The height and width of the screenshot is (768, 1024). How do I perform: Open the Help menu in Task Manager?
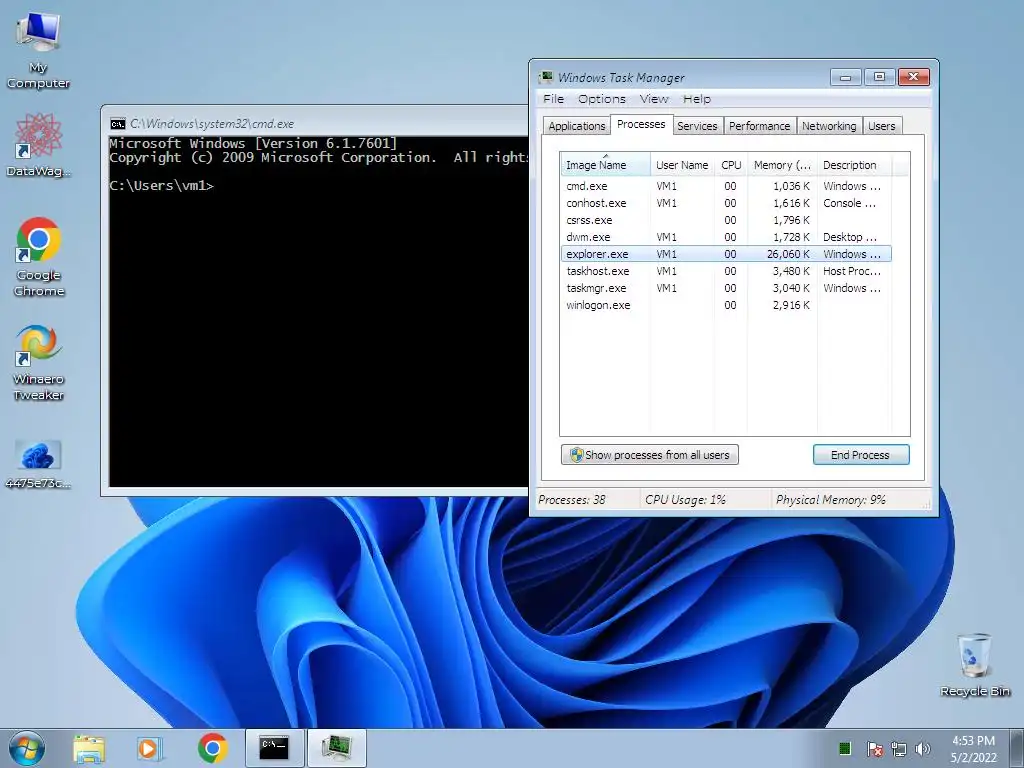tap(697, 99)
